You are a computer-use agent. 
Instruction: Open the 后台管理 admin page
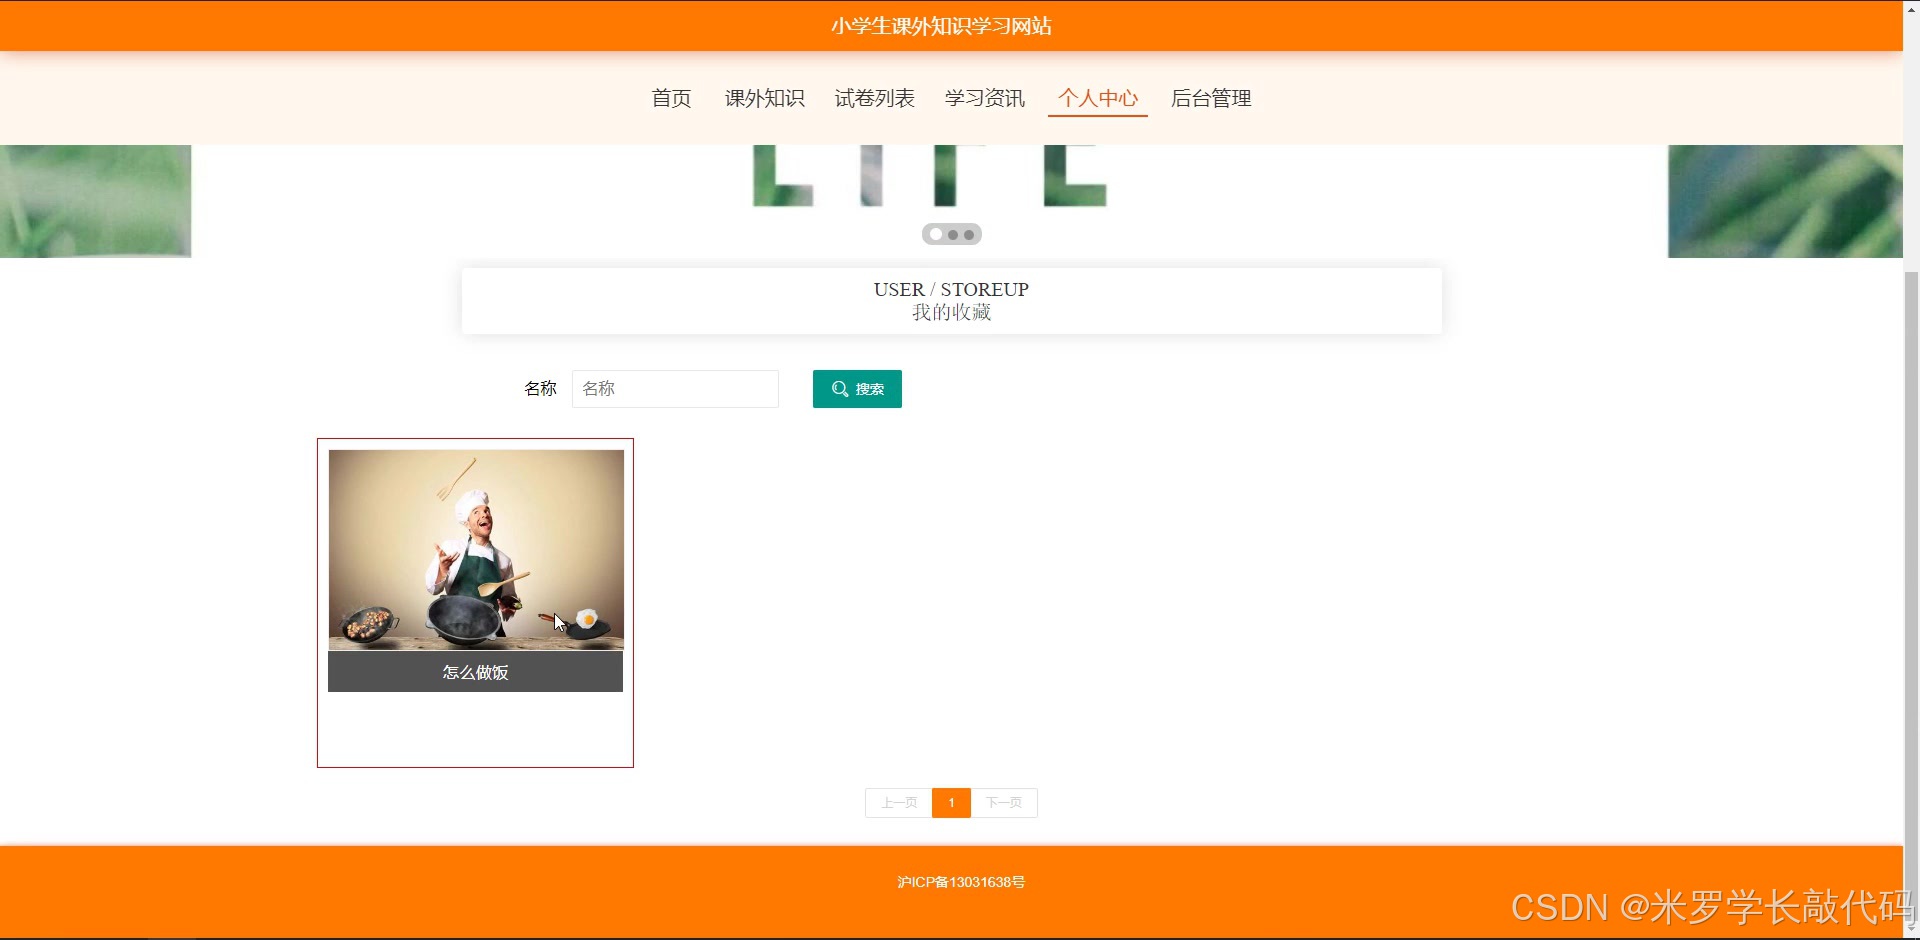(1210, 98)
